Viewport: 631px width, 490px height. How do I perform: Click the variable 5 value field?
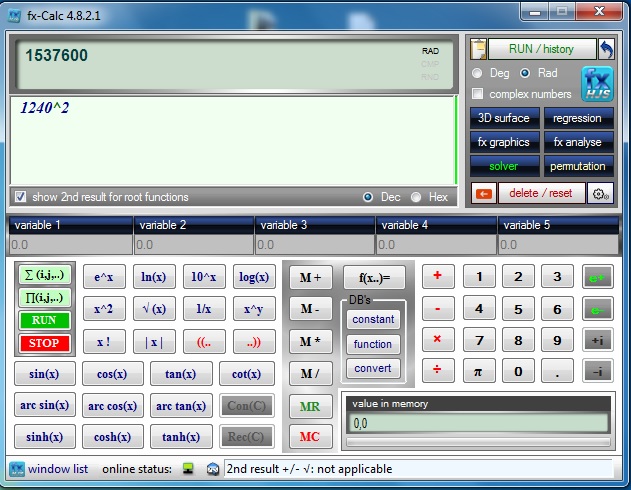point(558,245)
